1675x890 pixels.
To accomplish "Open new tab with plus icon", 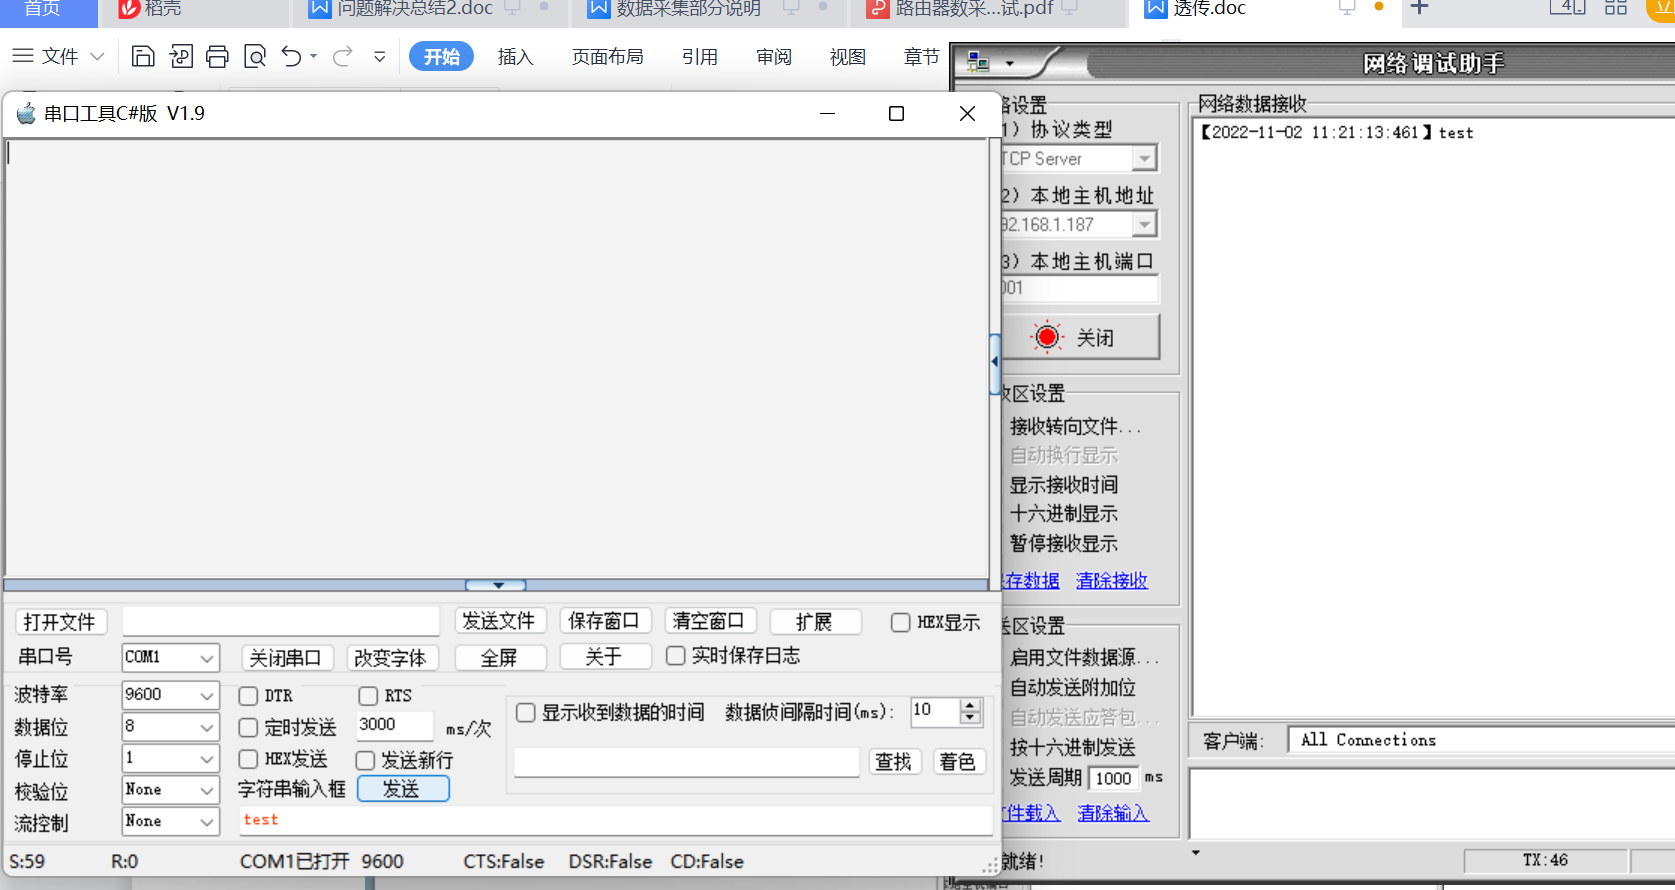I will click(1419, 9).
